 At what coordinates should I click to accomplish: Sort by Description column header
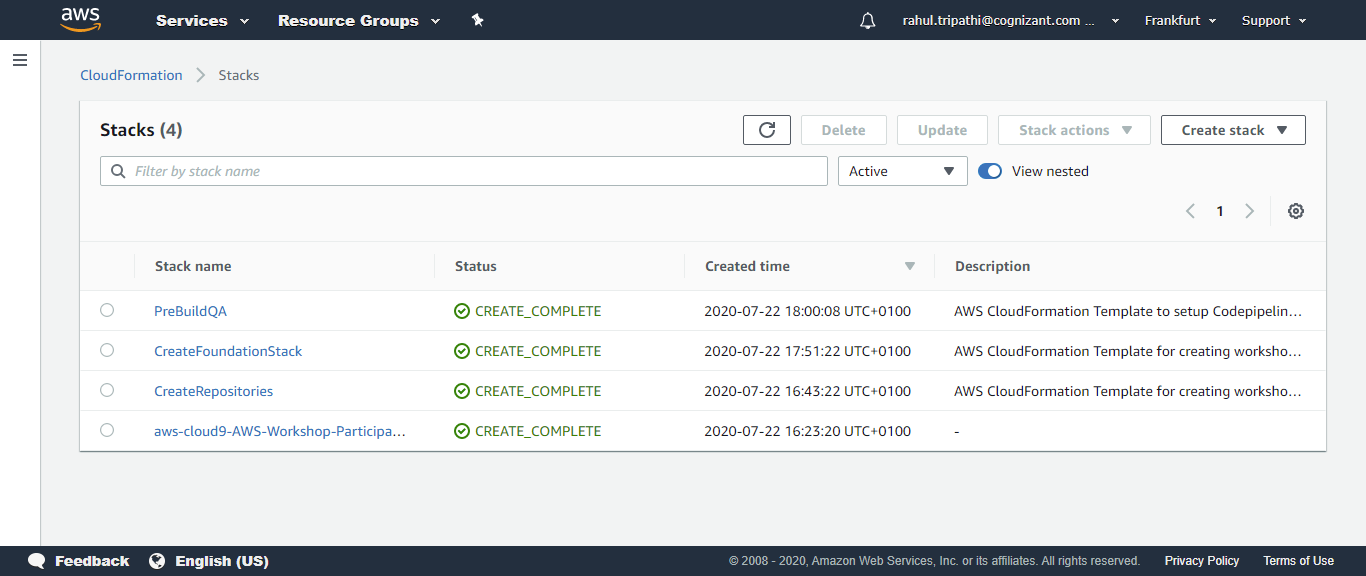[992, 266]
